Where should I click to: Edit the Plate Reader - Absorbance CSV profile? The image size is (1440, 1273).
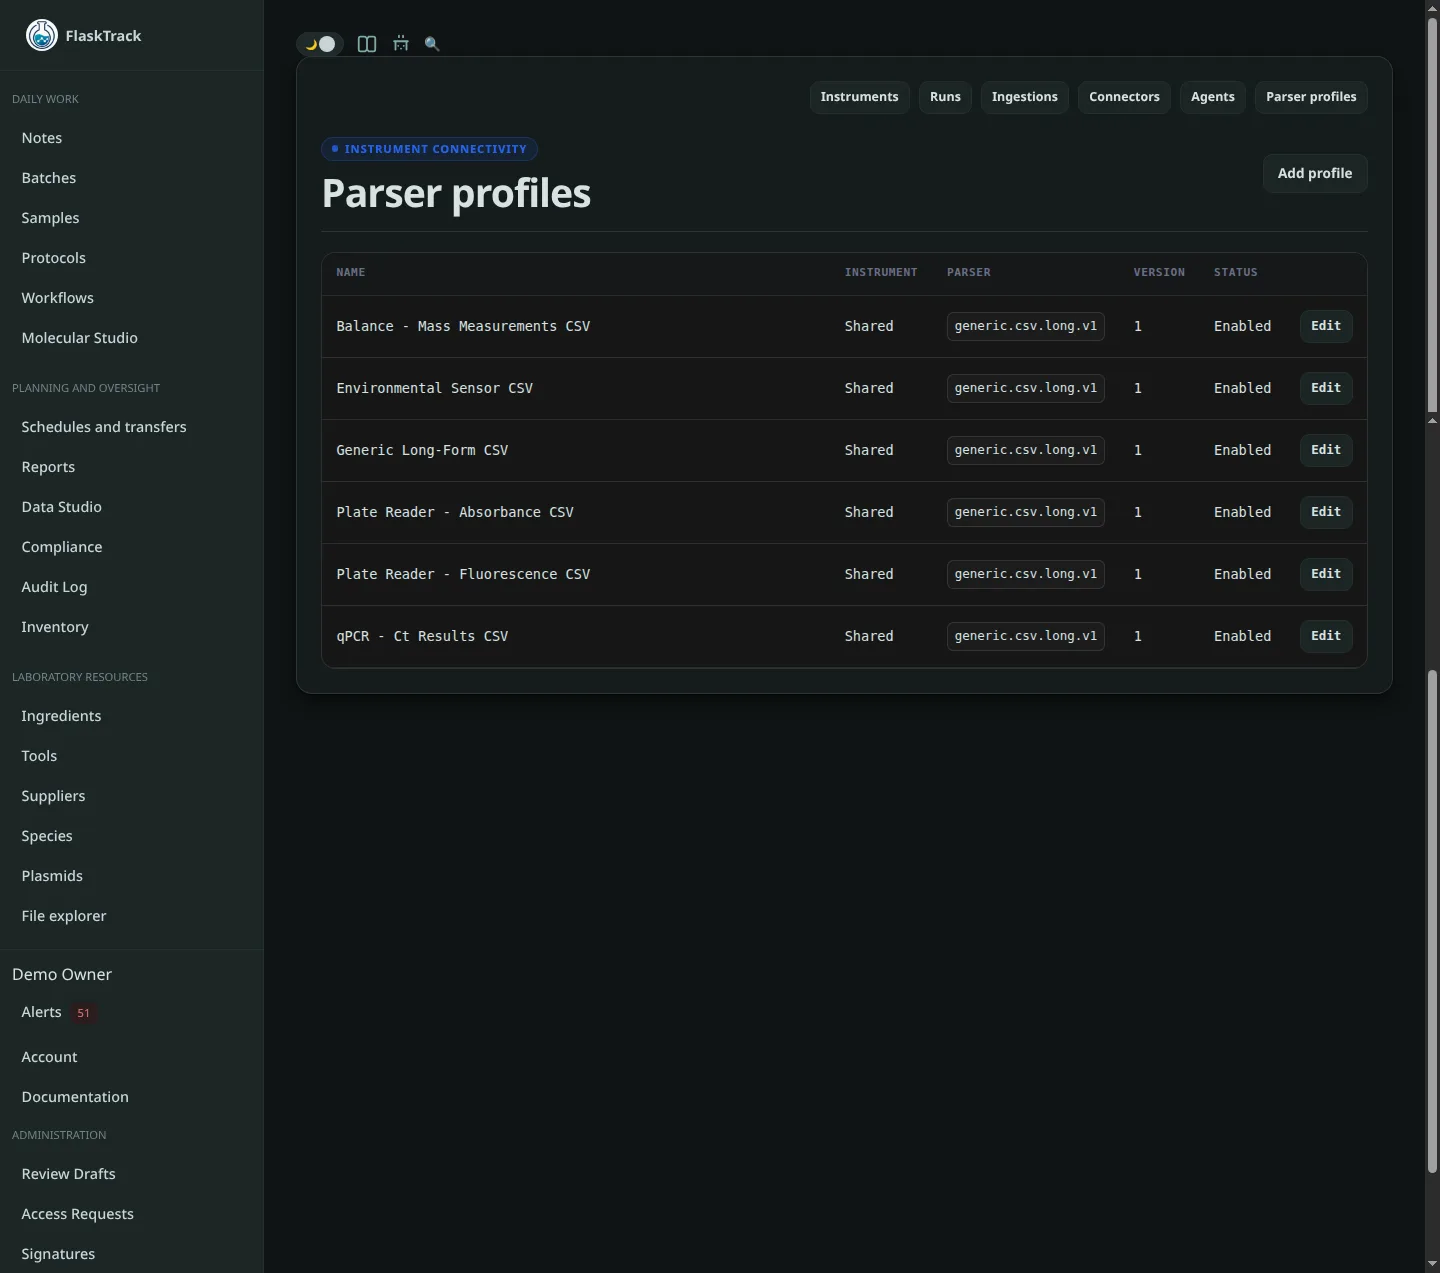pyautogui.click(x=1326, y=512)
